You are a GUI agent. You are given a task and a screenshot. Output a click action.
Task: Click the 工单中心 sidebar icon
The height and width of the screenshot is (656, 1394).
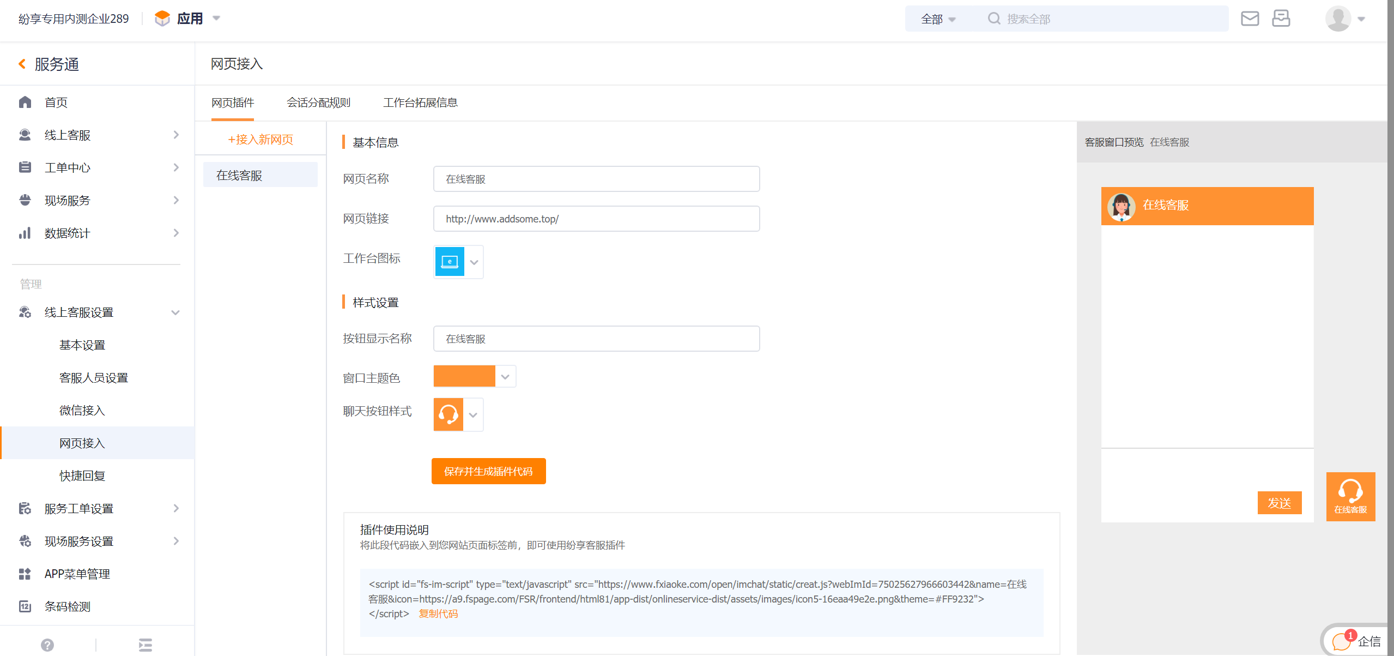[25, 168]
